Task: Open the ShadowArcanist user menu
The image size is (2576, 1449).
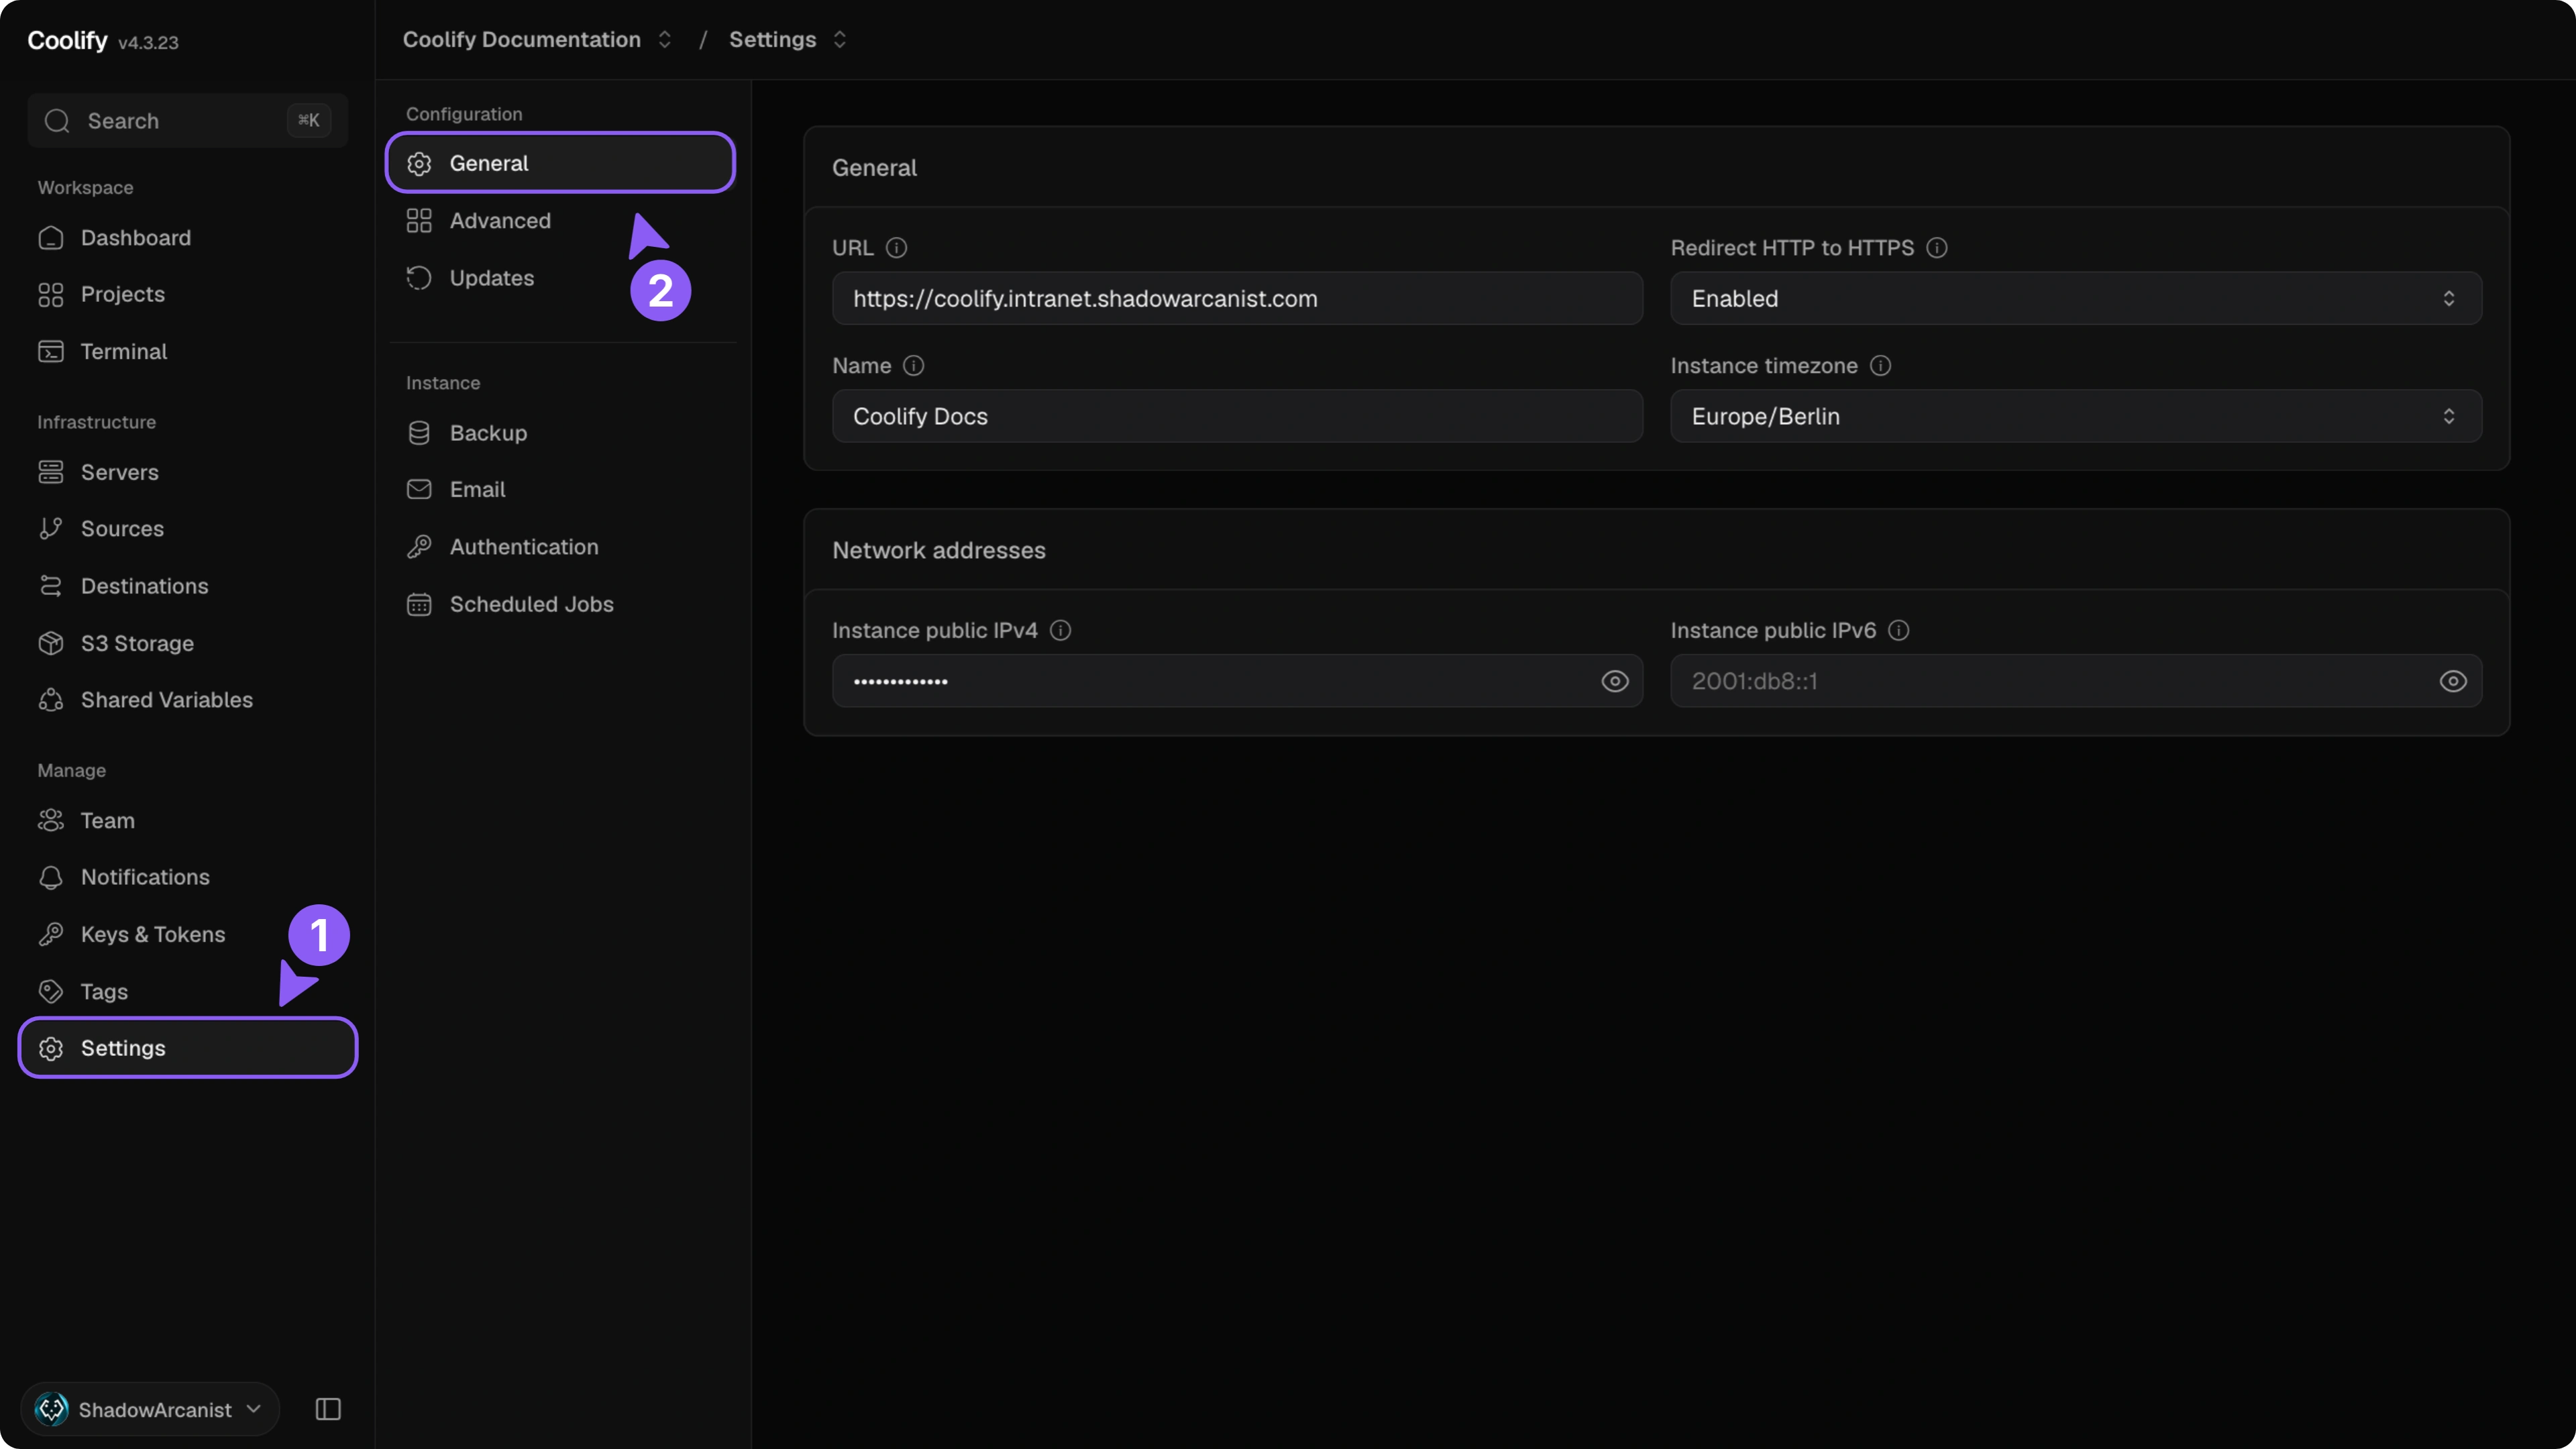Action: (149, 1409)
